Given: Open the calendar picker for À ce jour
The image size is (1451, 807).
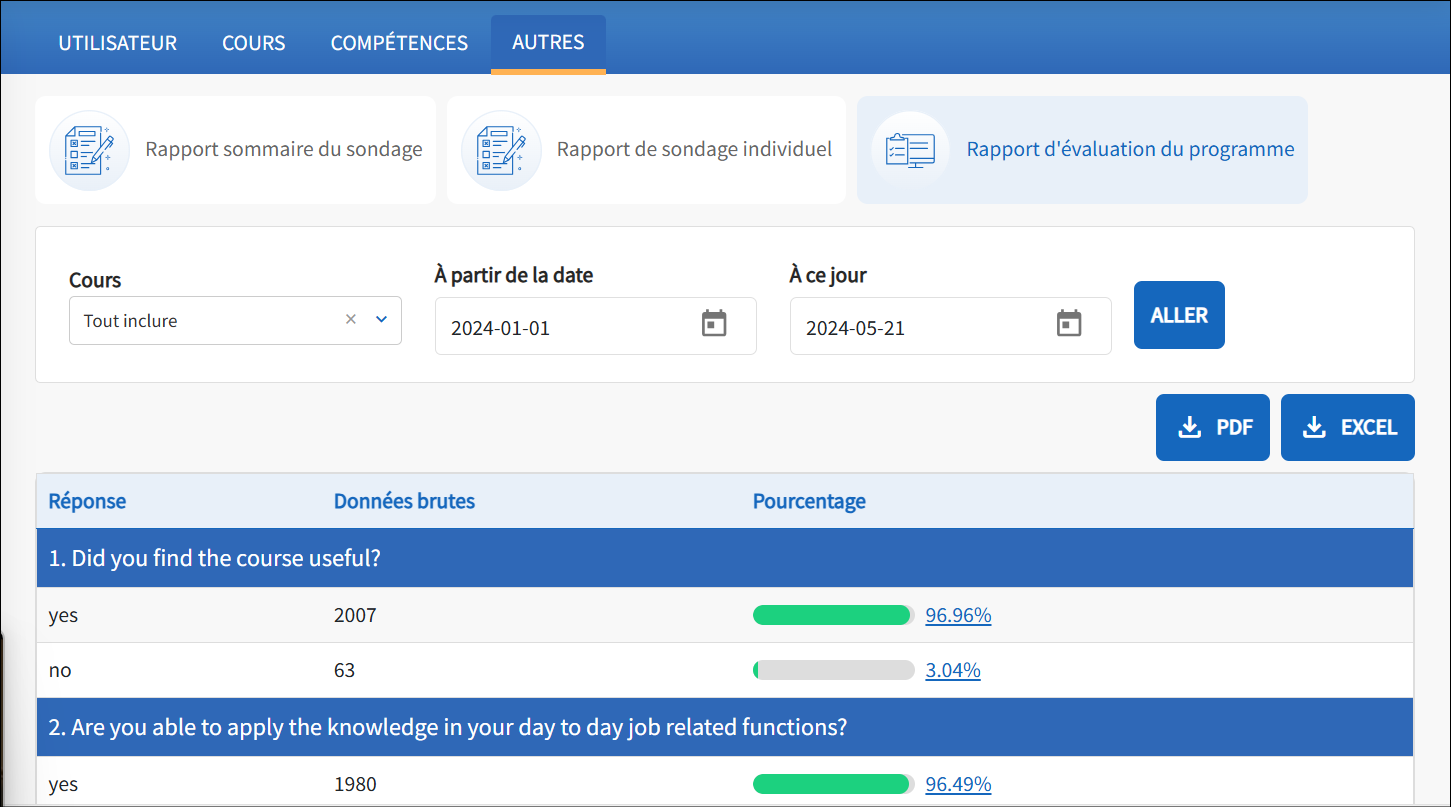Looking at the screenshot, I should tap(1070, 325).
